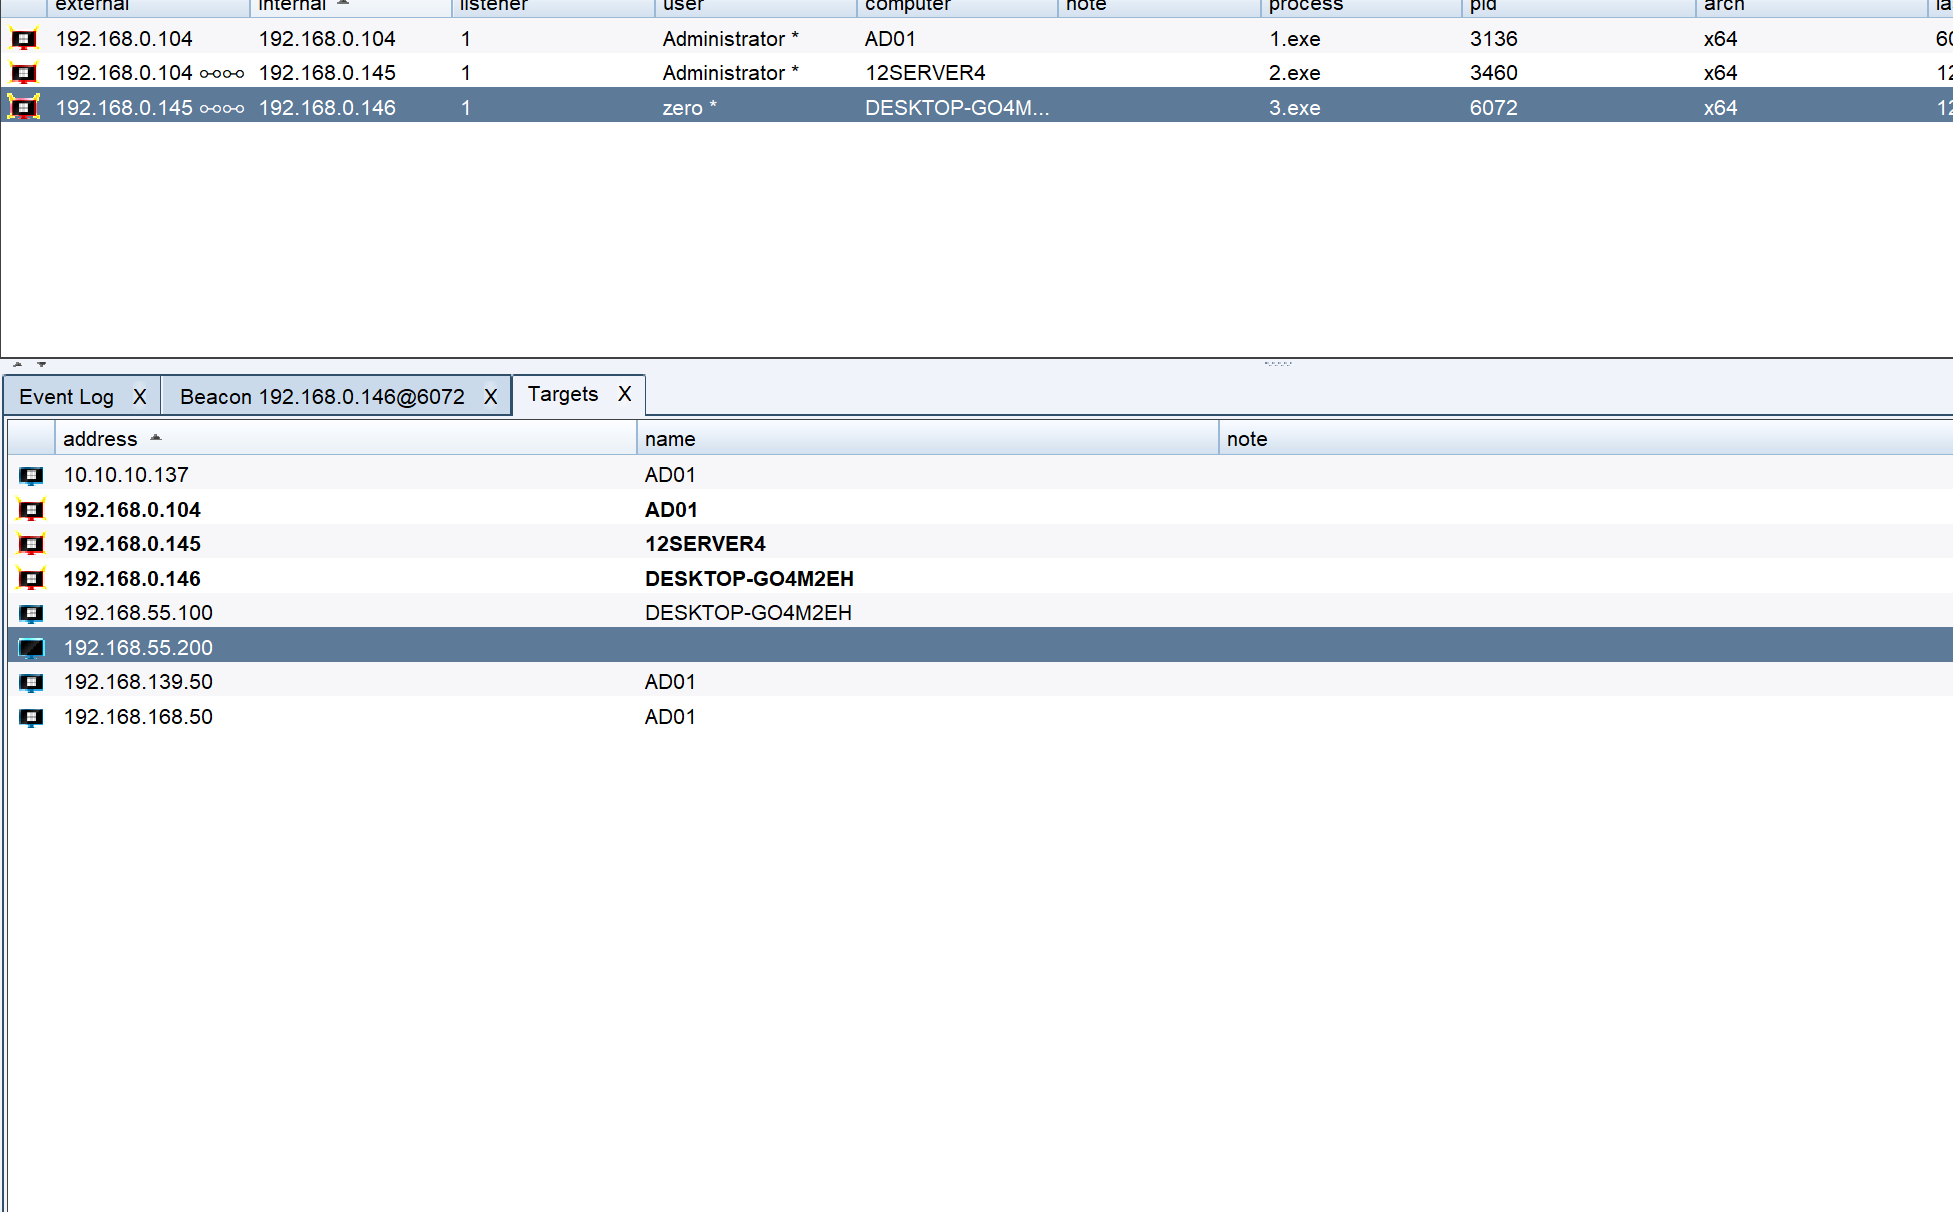Click the host icon for 192.168.168.50
This screenshot has height=1212, width=1953.
(32, 717)
